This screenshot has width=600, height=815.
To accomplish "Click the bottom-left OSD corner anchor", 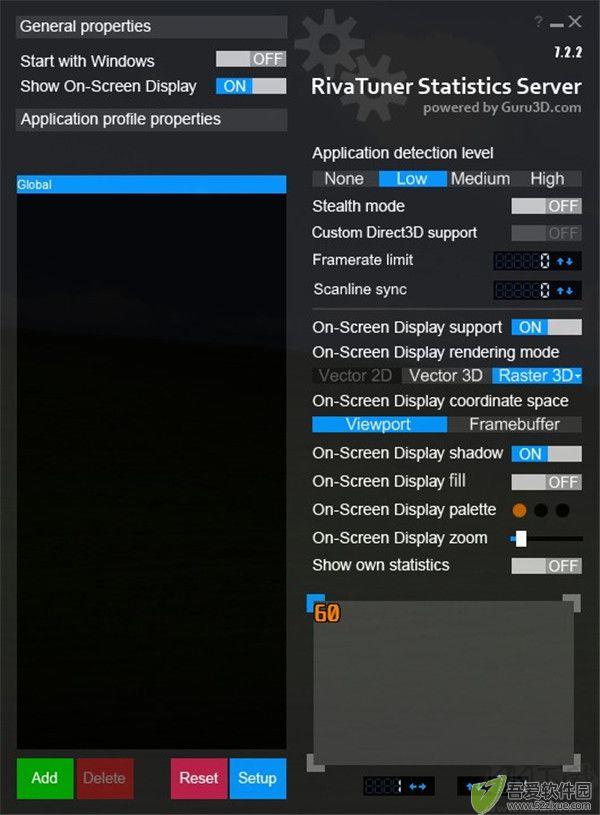I will [x=315, y=763].
